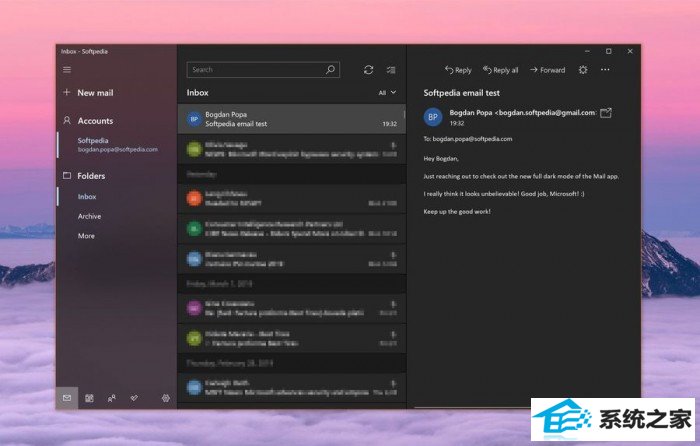Open Settings gear in sidebar bottom

tap(166, 398)
